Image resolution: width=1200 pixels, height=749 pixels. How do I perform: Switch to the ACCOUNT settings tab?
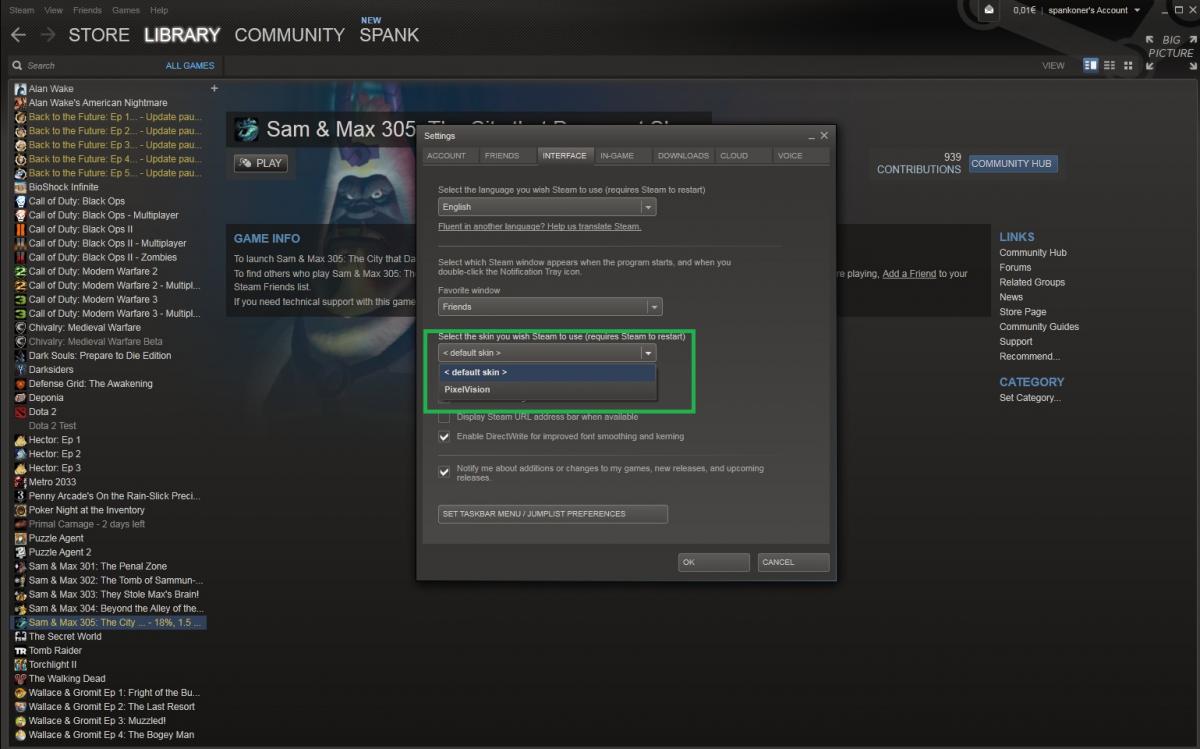[x=448, y=156]
